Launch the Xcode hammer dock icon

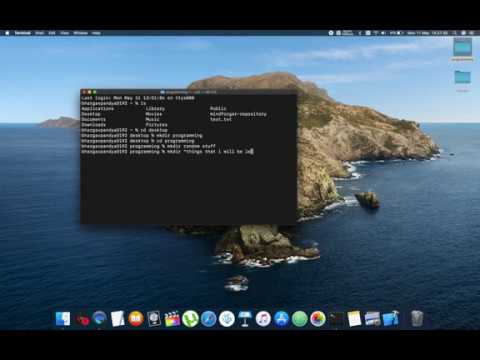391,319
